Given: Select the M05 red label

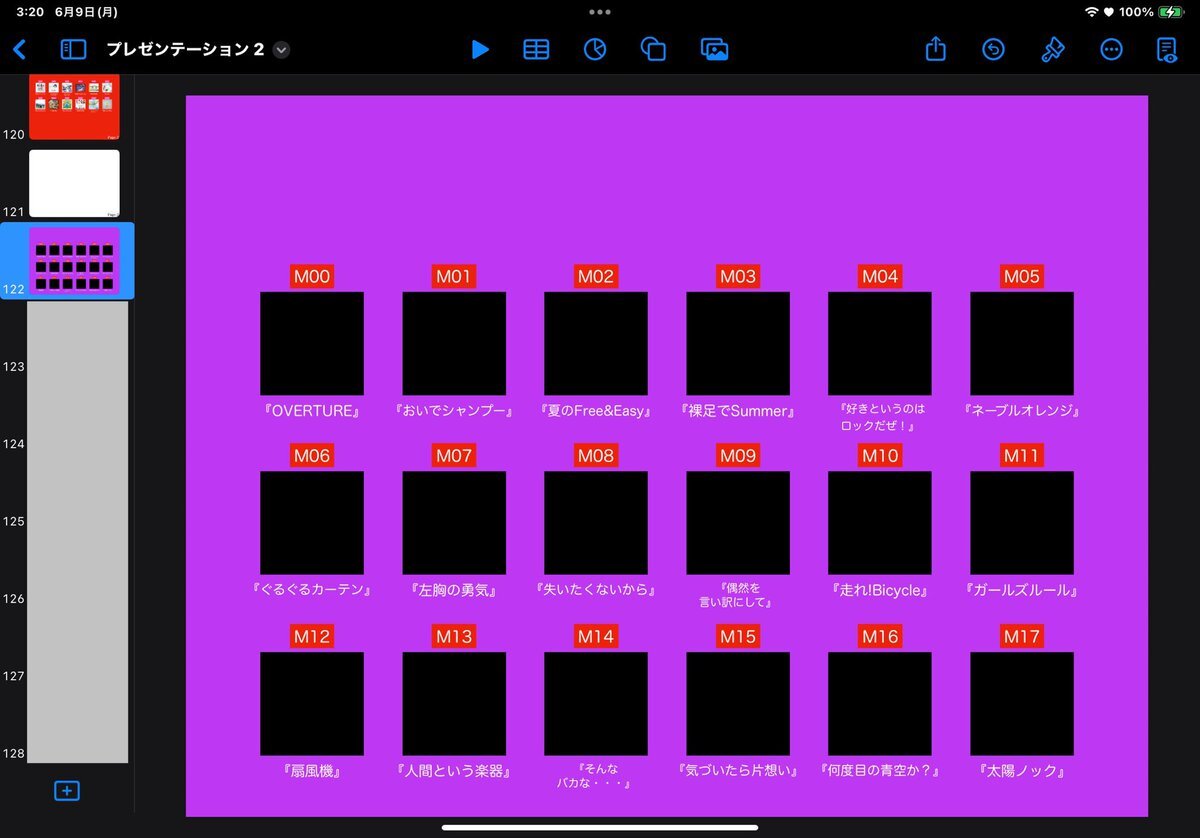Looking at the screenshot, I should pos(1022,276).
